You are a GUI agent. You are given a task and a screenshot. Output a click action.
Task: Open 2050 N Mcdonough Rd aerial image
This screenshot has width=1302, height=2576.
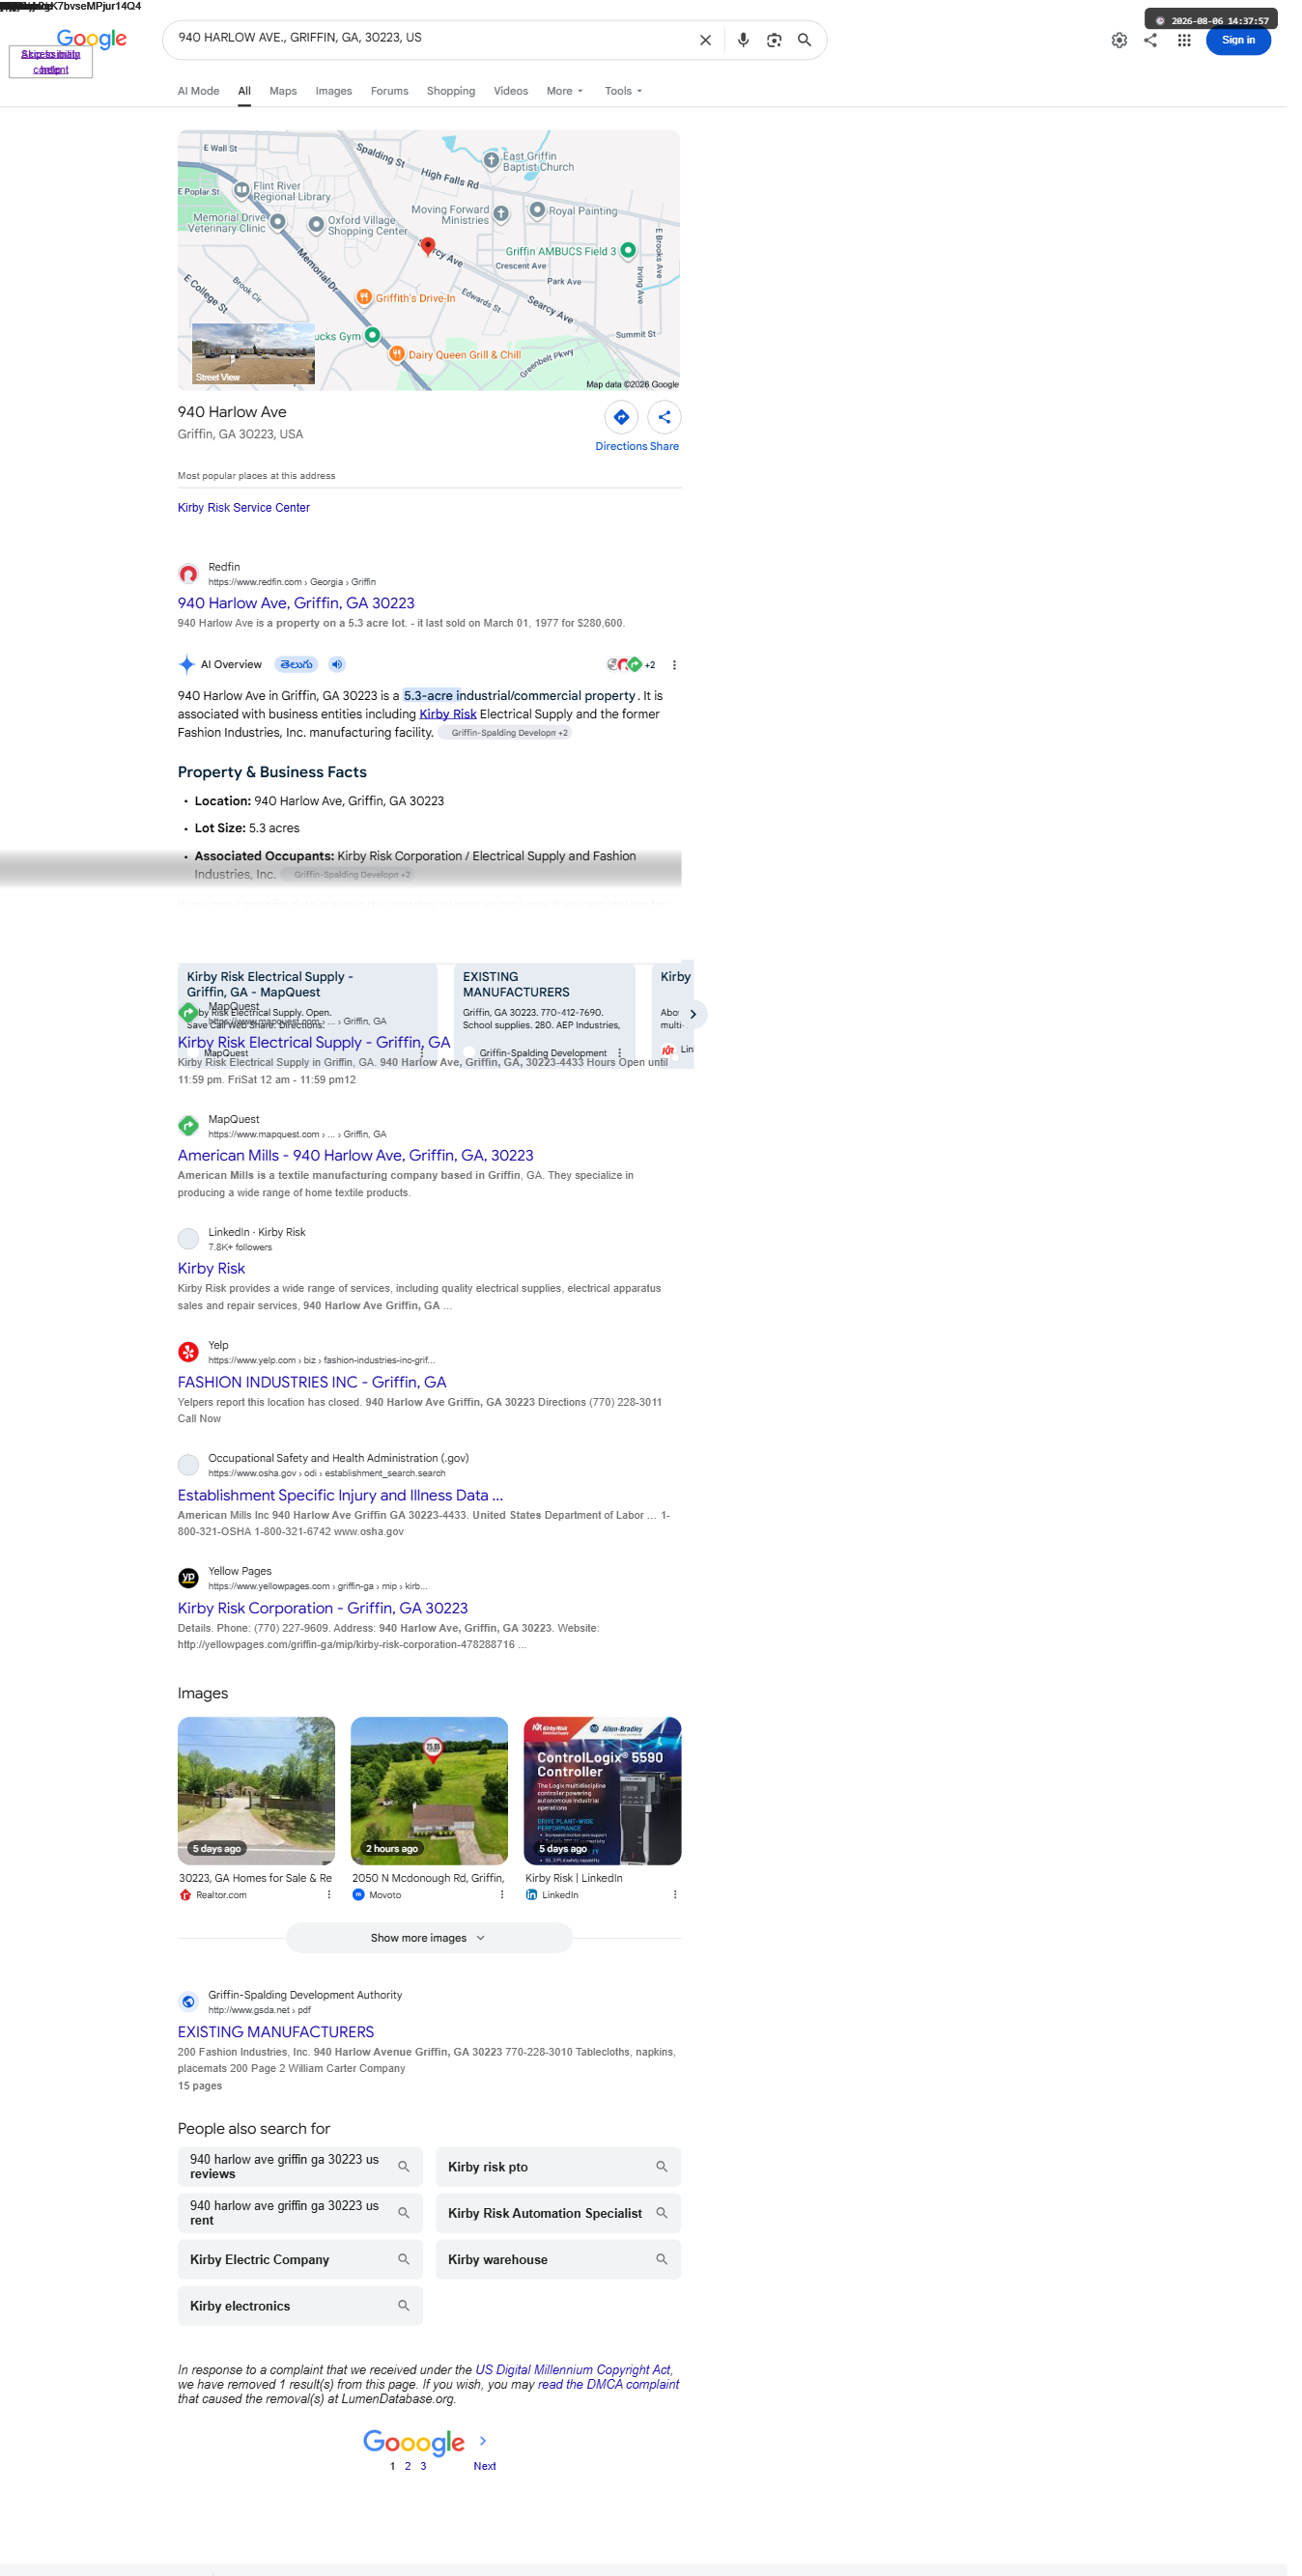click(429, 1790)
